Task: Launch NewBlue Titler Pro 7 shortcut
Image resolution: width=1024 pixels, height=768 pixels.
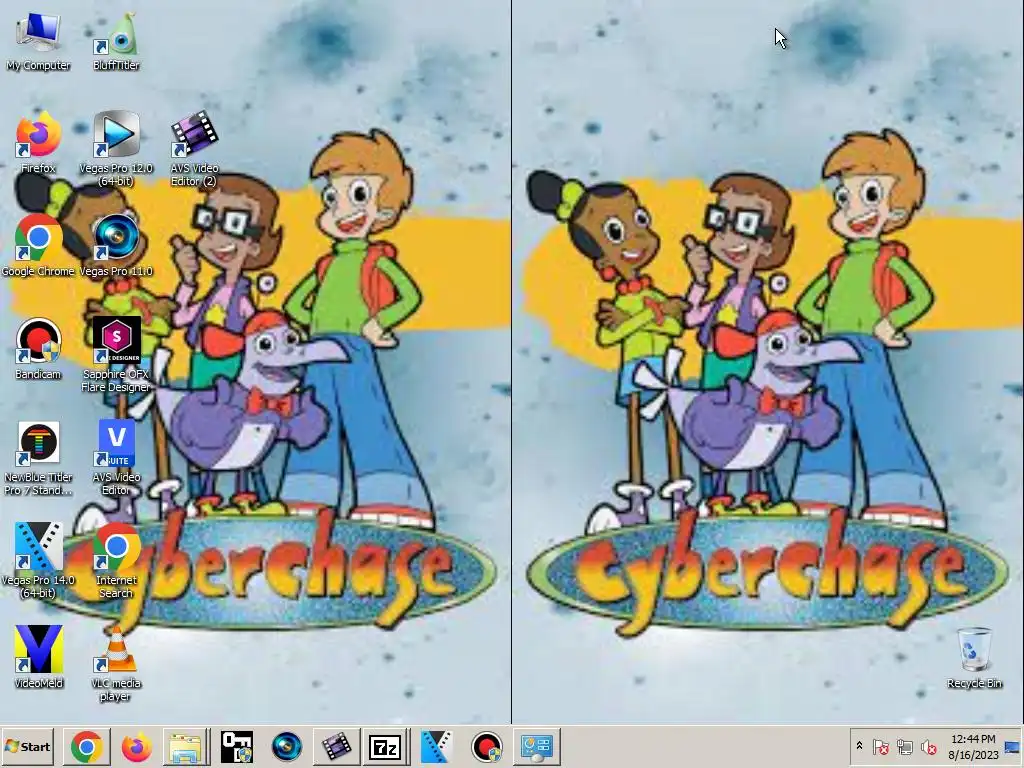Action: (38, 458)
